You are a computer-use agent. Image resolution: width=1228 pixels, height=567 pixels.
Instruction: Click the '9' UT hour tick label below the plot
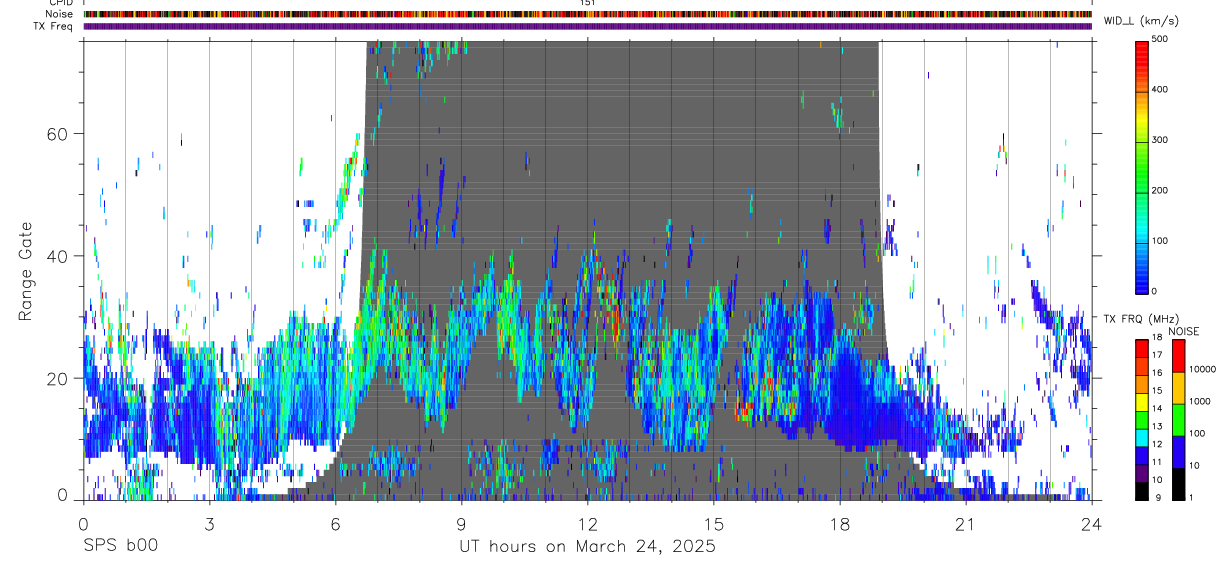pos(461,523)
